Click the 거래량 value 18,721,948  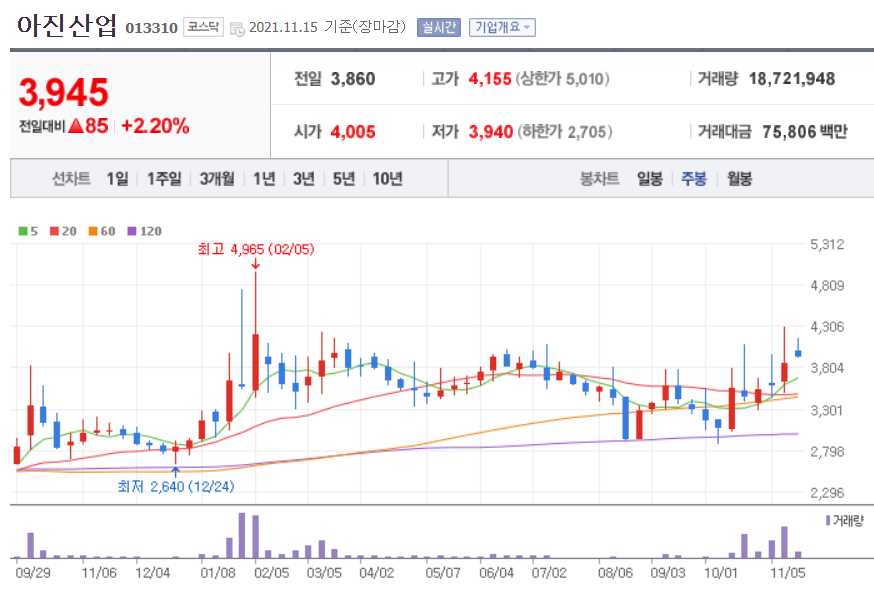click(792, 79)
